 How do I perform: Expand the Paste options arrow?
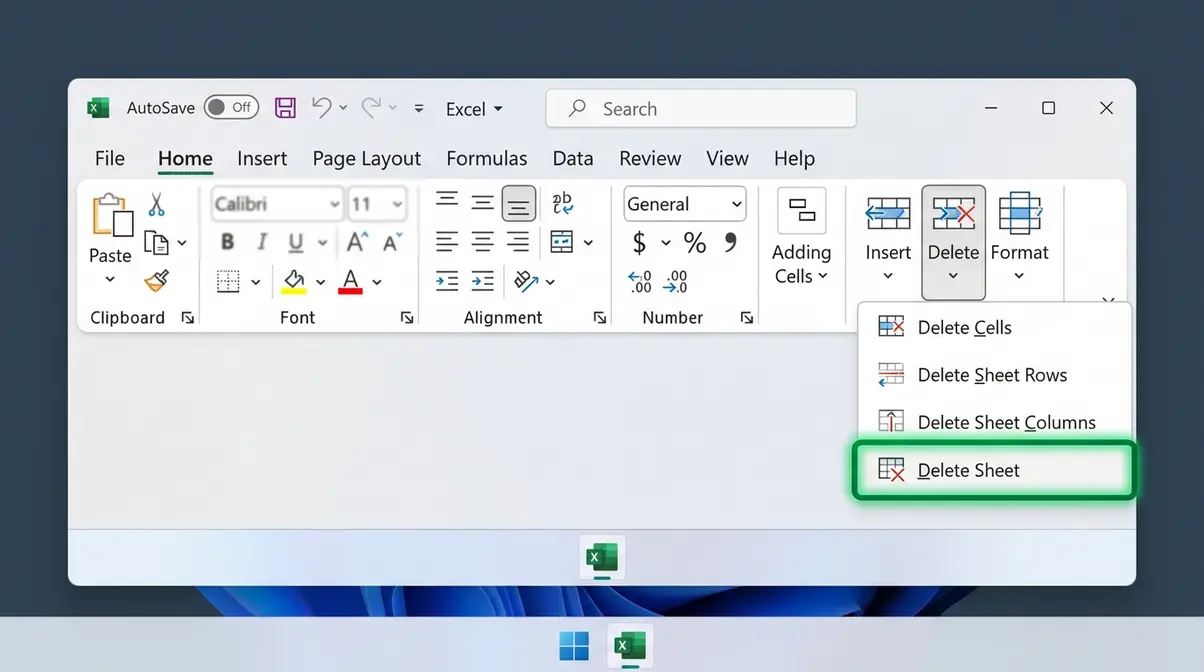click(110, 280)
